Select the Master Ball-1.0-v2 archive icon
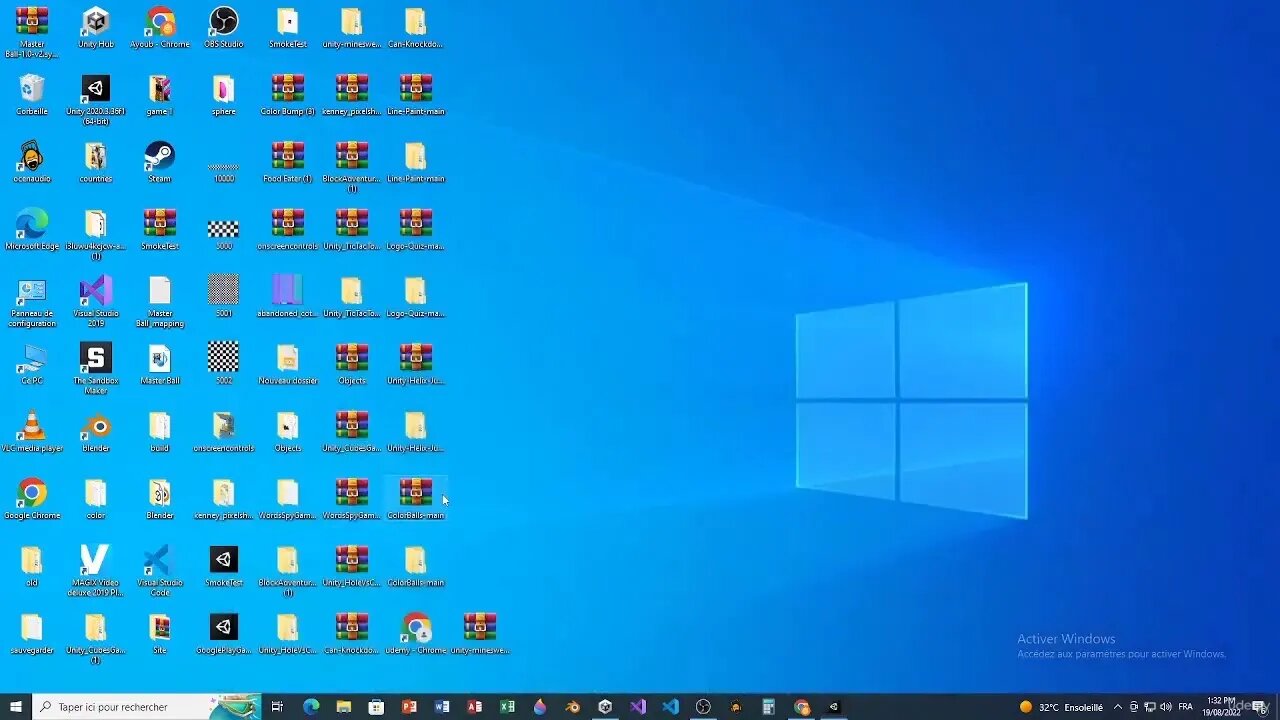 (32, 33)
